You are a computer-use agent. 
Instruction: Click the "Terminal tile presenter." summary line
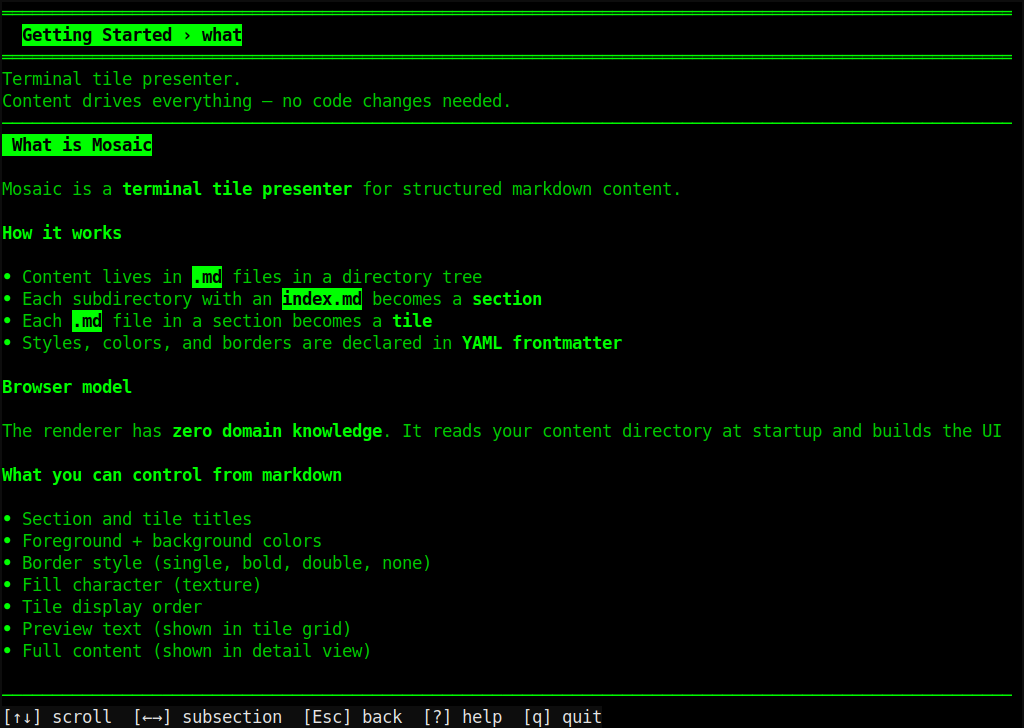[121, 79]
